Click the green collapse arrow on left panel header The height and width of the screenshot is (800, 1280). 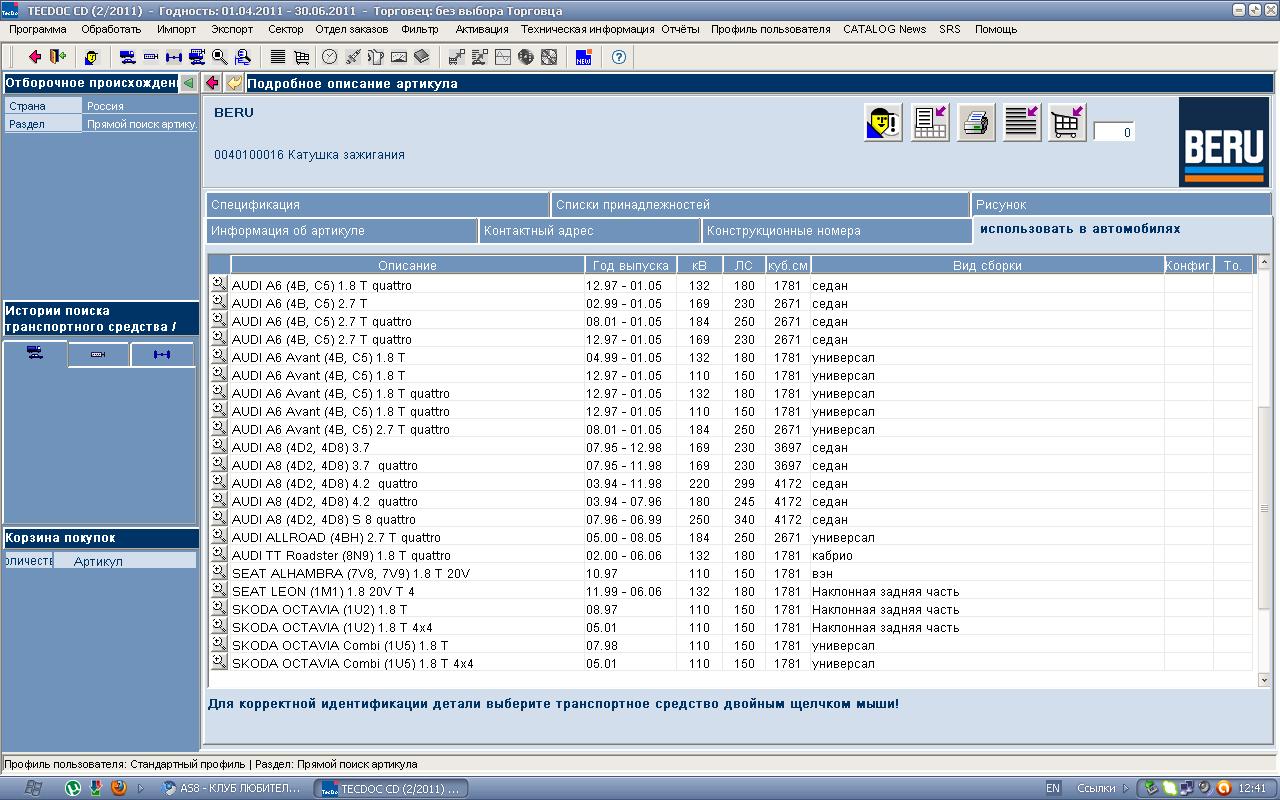tap(189, 83)
